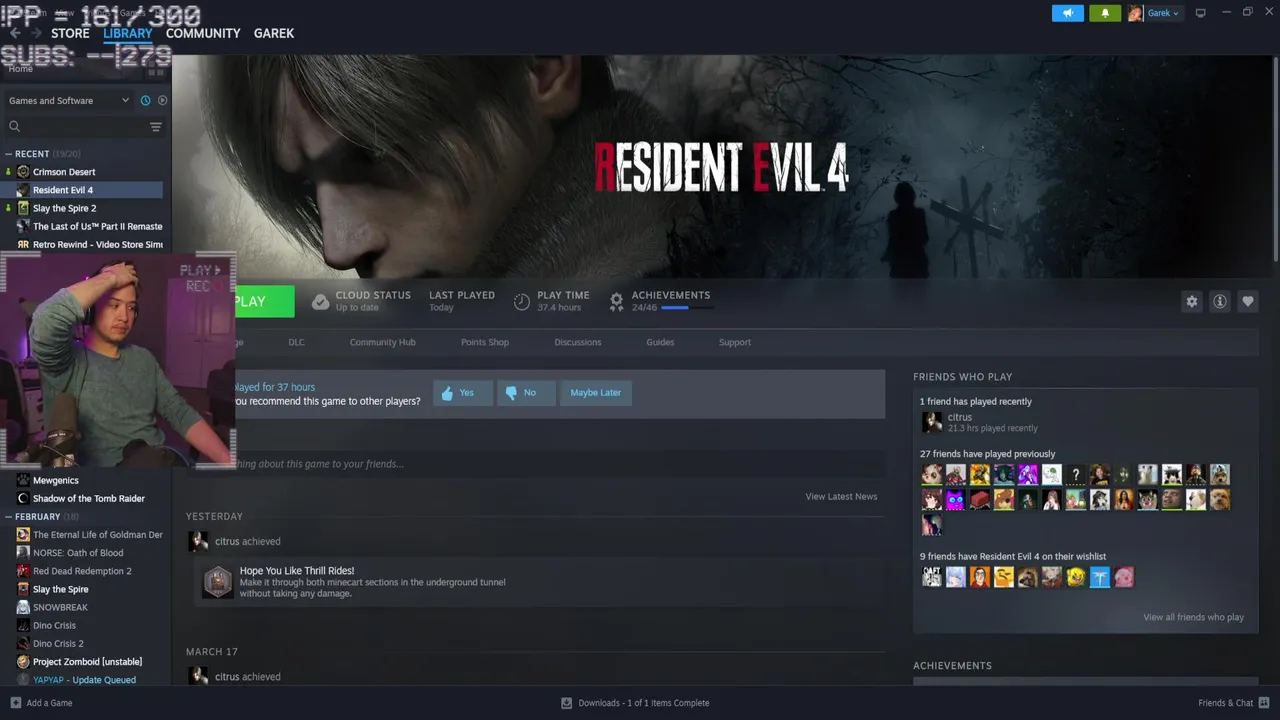Open citrus in Friends Who Play
1280x720 pixels.
960,417
